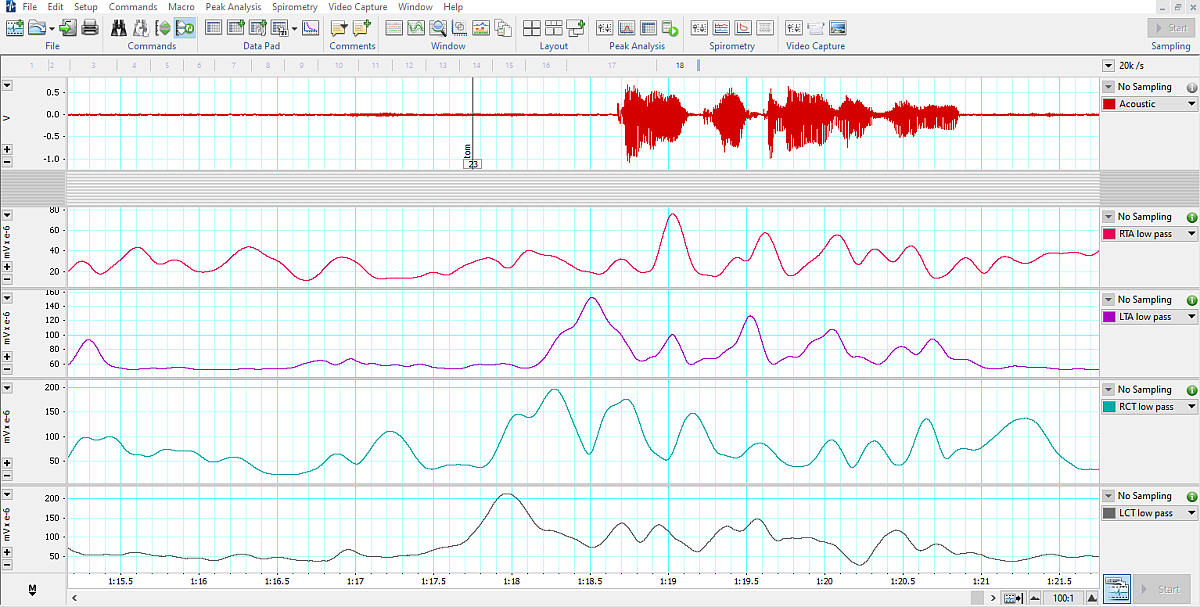The height and width of the screenshot is (607, 1200).
Task: Open the Zoom View magnifier icon
Action: (x=437, y=28)
